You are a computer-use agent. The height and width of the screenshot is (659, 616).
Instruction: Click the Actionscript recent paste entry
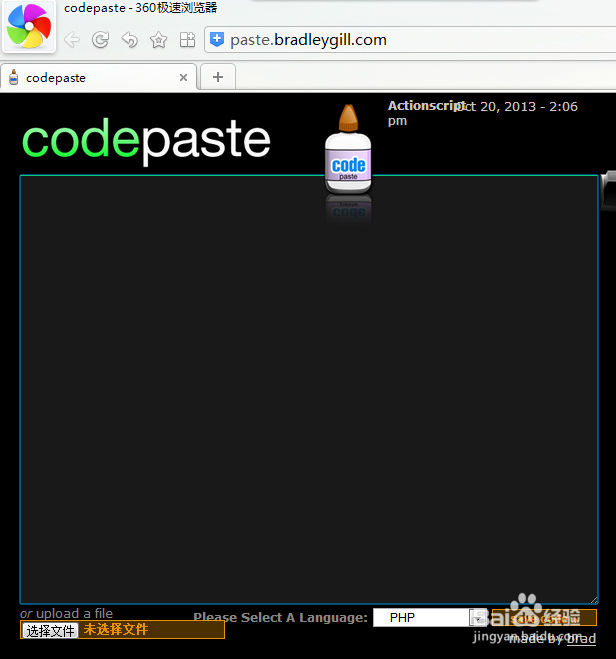click(425, 105)
